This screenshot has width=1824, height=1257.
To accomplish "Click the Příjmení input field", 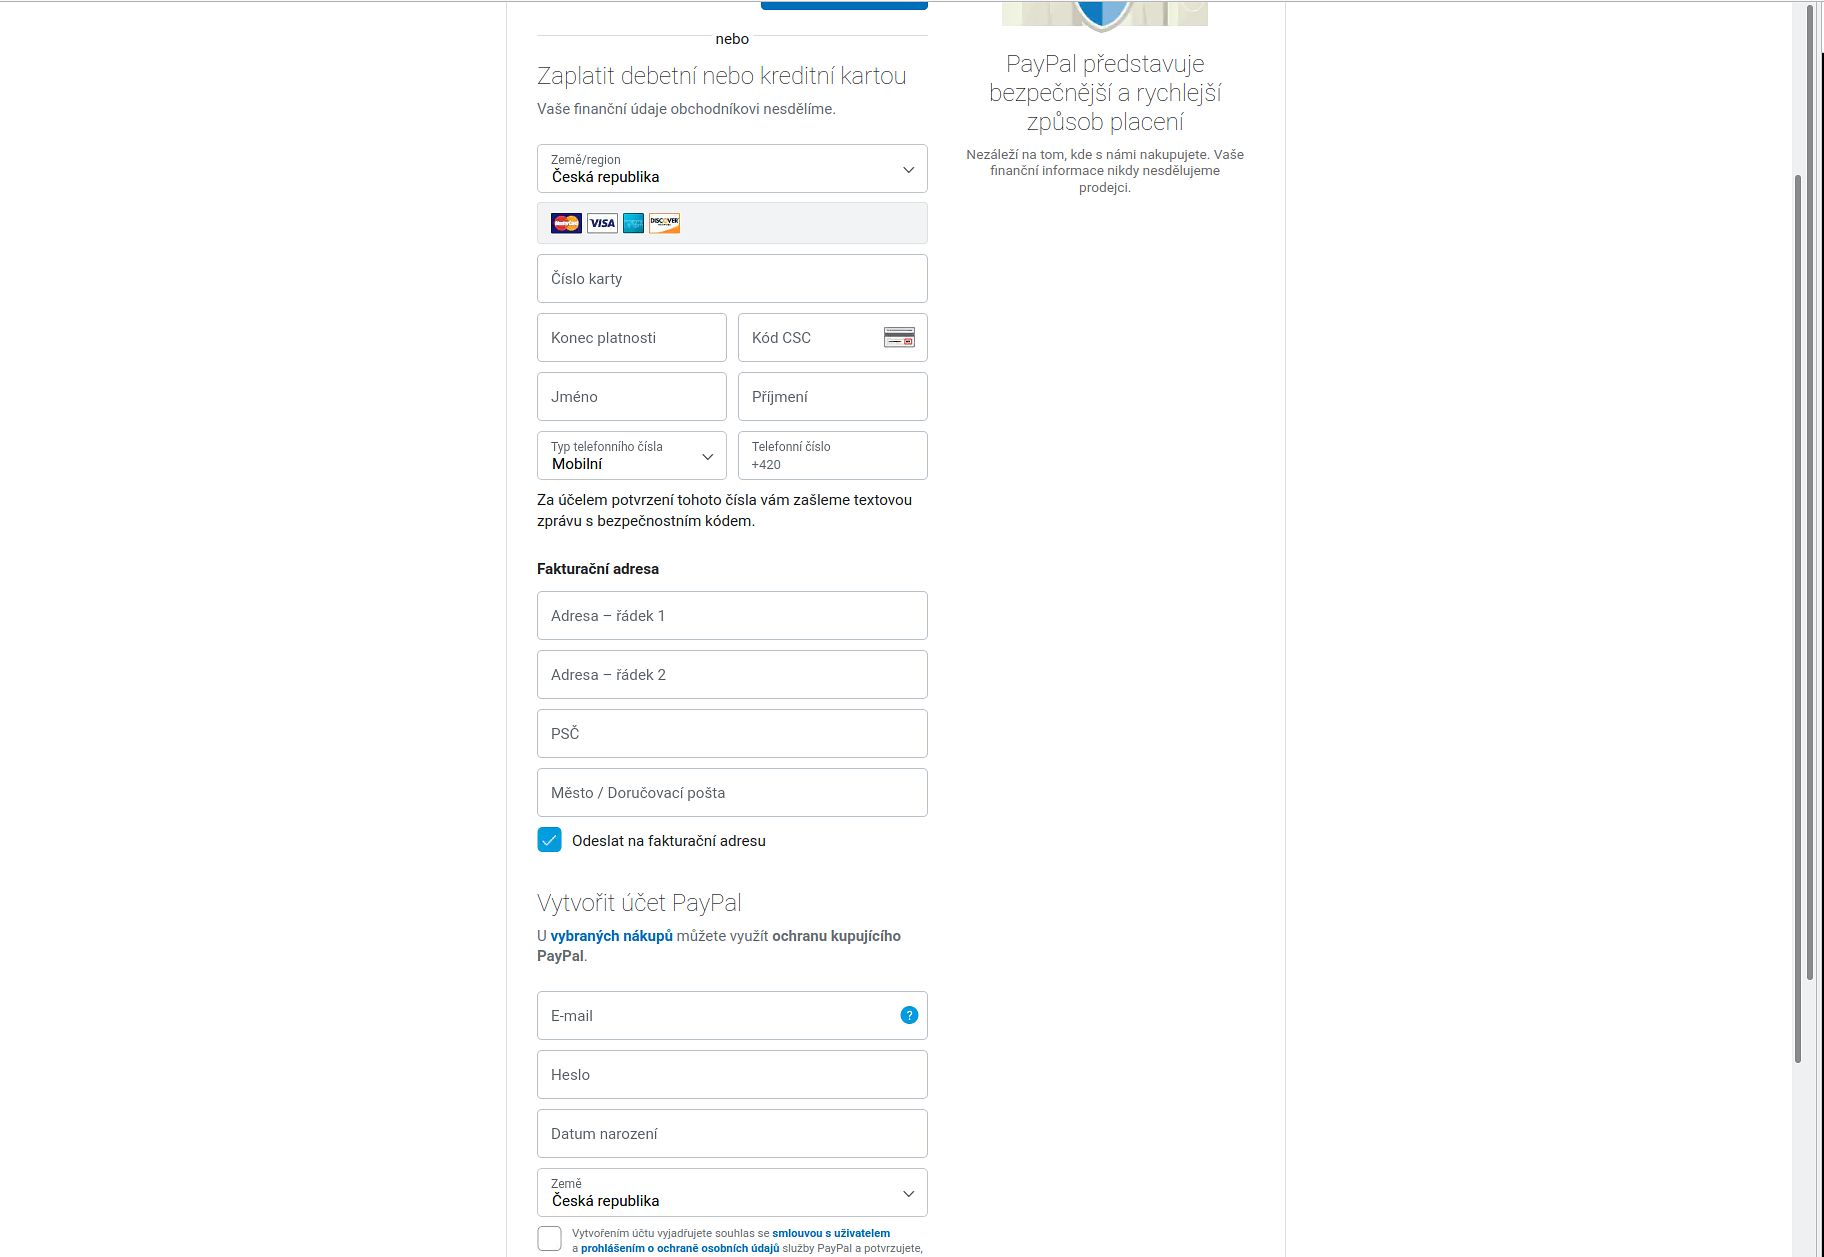I will [x=833, y=396].
